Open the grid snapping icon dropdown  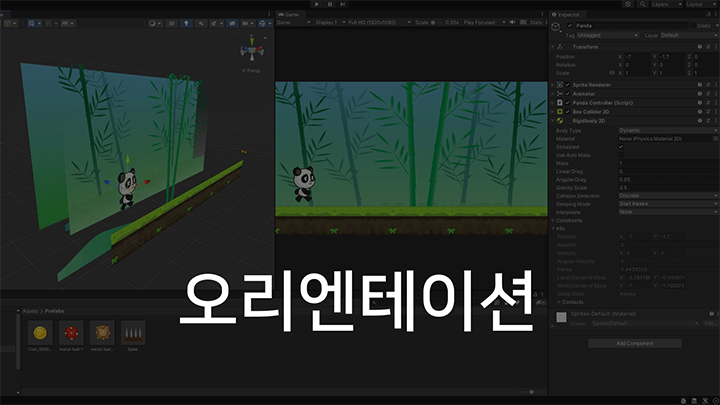[51, 23]
